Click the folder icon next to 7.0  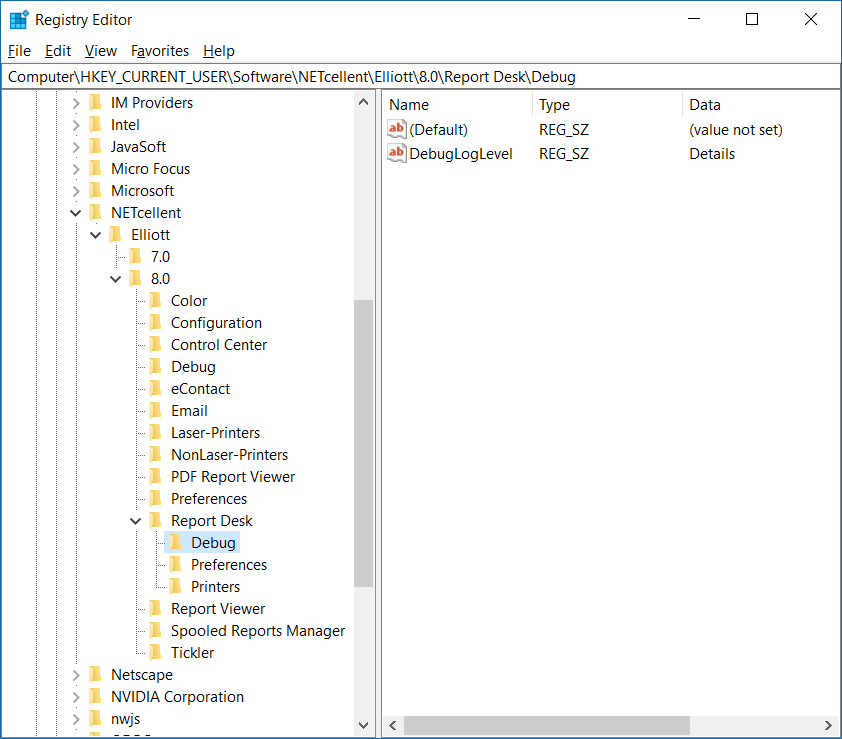135,256
